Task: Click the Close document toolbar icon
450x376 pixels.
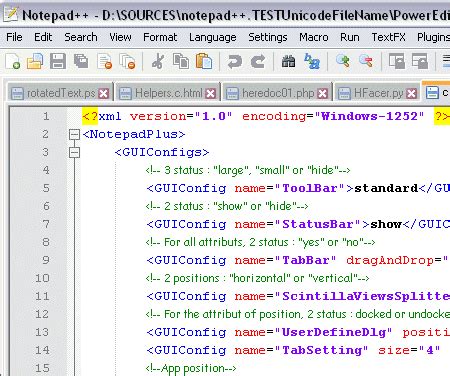Action: tap(104, 62)
